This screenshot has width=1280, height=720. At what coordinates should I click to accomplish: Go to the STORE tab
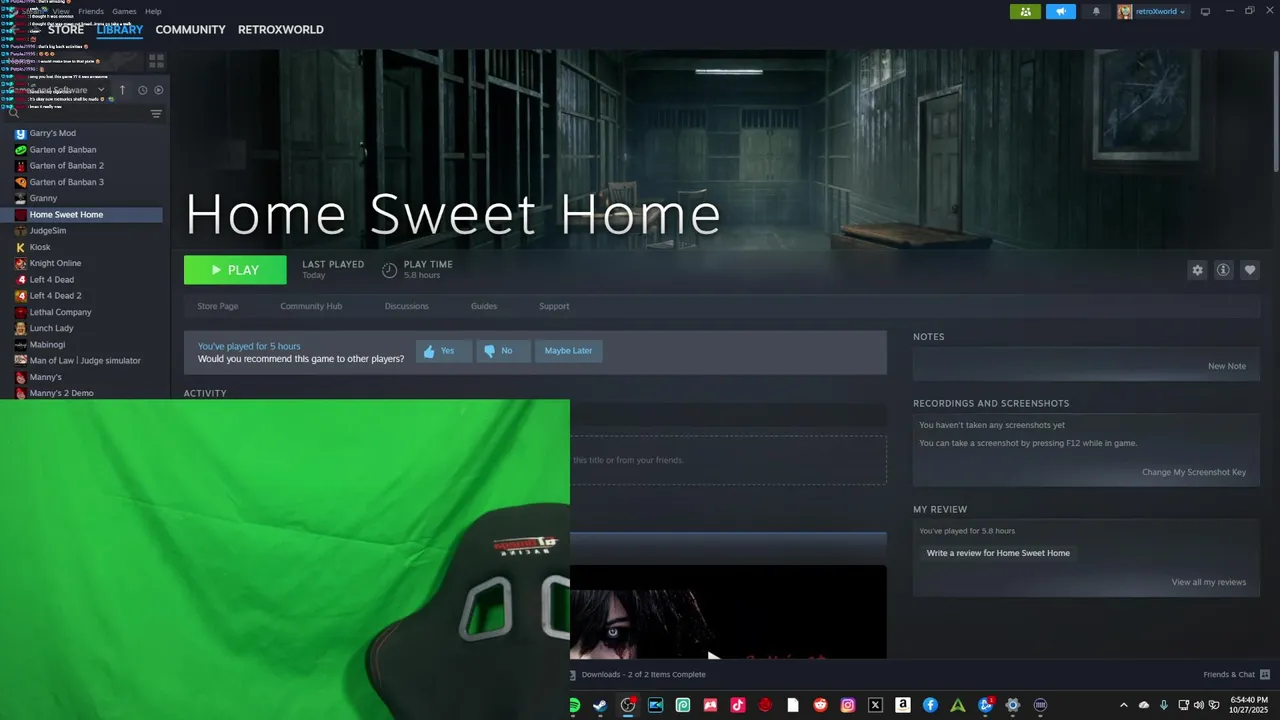[x=66, y=30]
